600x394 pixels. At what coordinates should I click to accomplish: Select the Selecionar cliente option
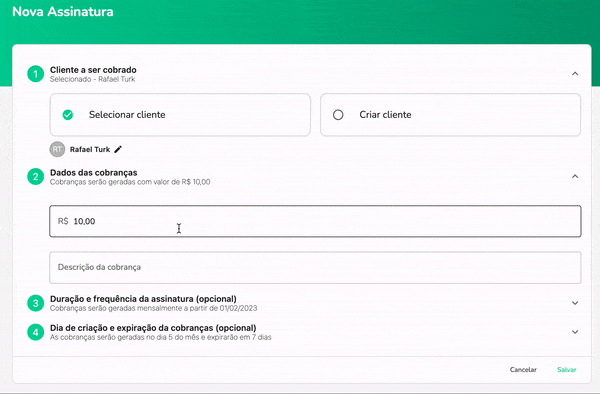[x=180, y=115]
